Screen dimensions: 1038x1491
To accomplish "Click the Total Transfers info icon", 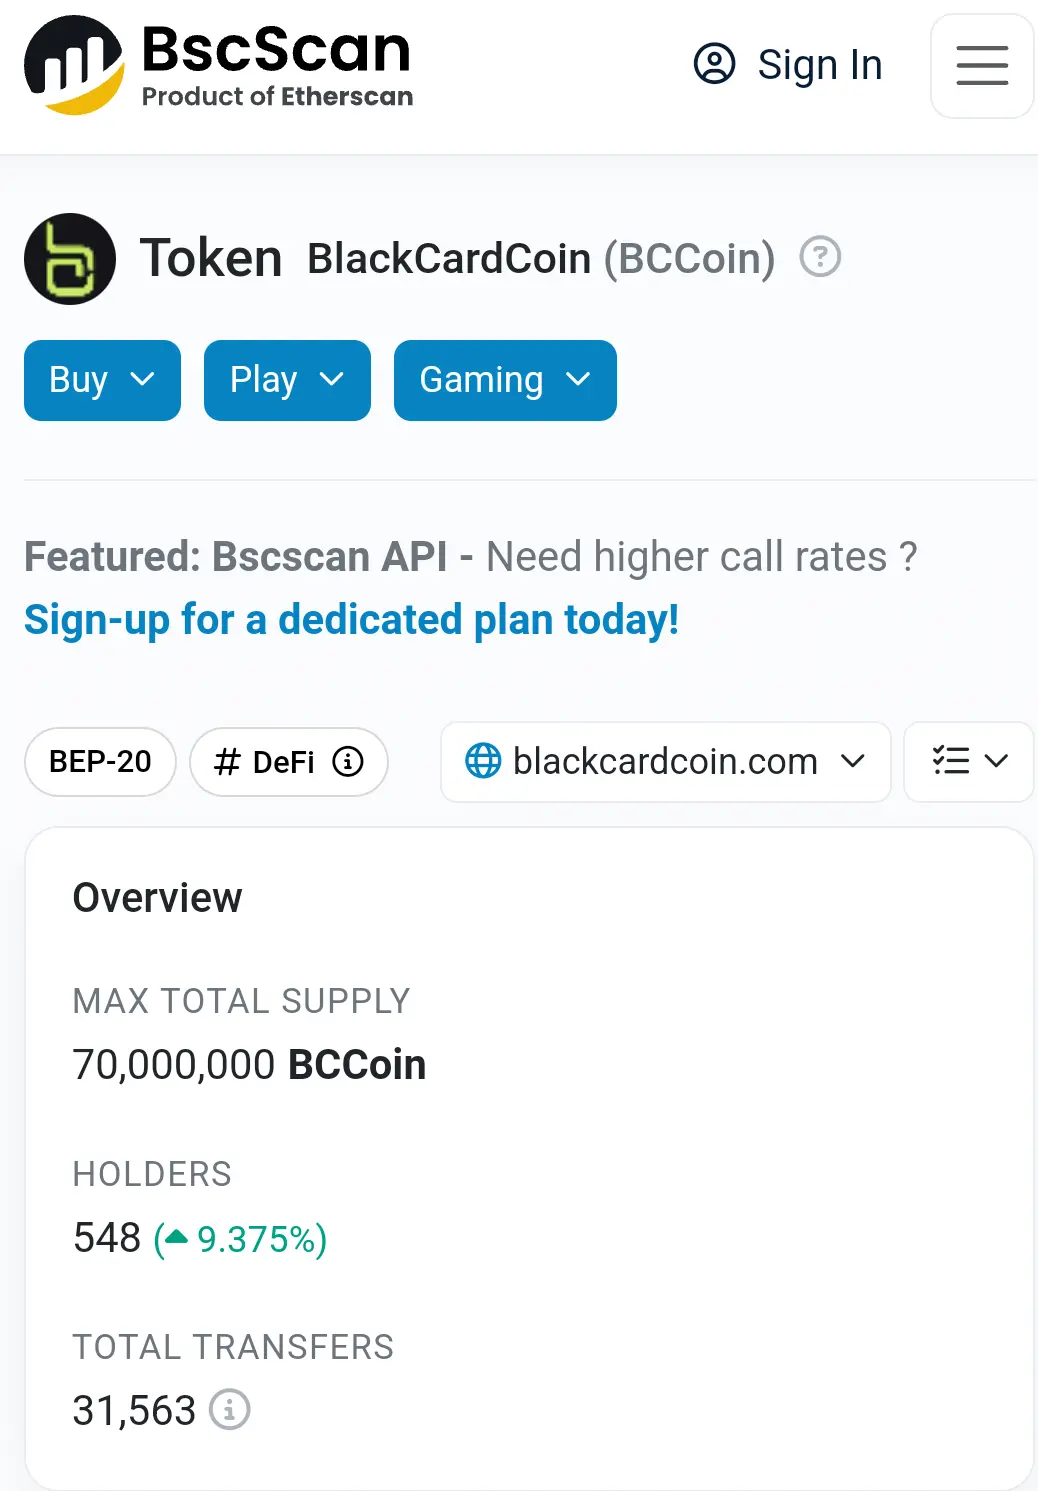I will coord(230,1410).
